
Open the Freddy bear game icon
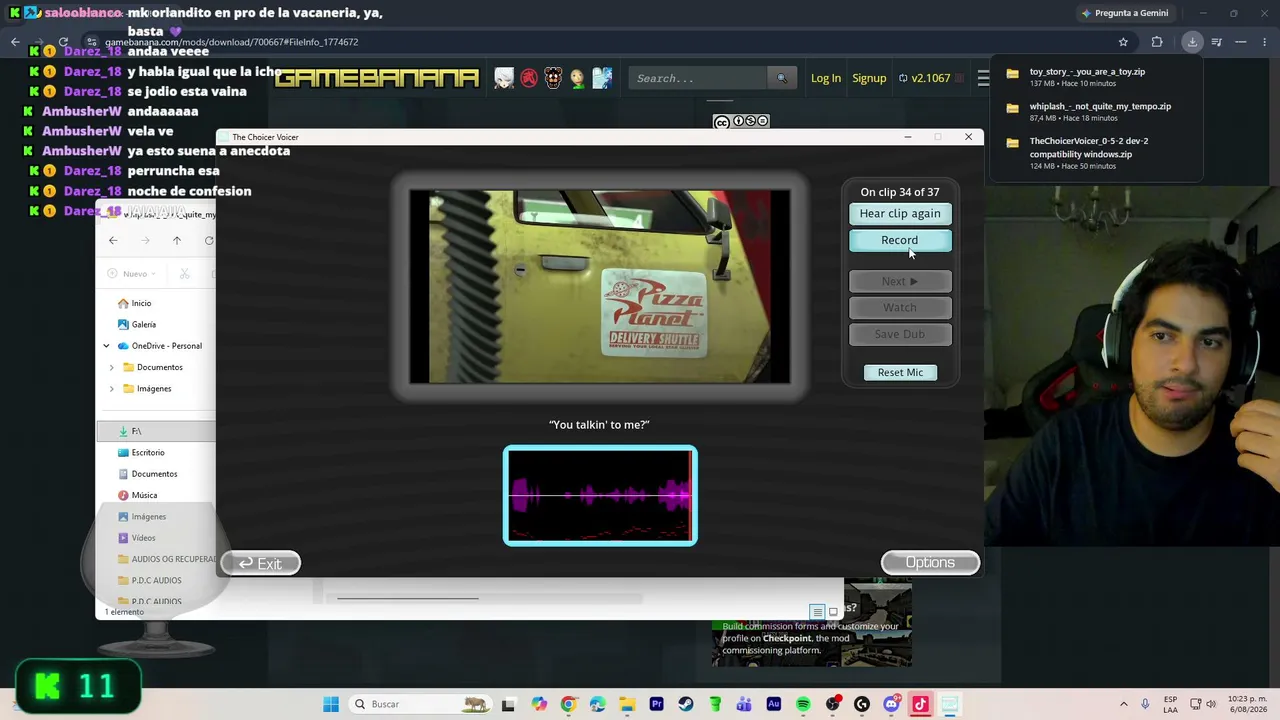tap(553, 78)
